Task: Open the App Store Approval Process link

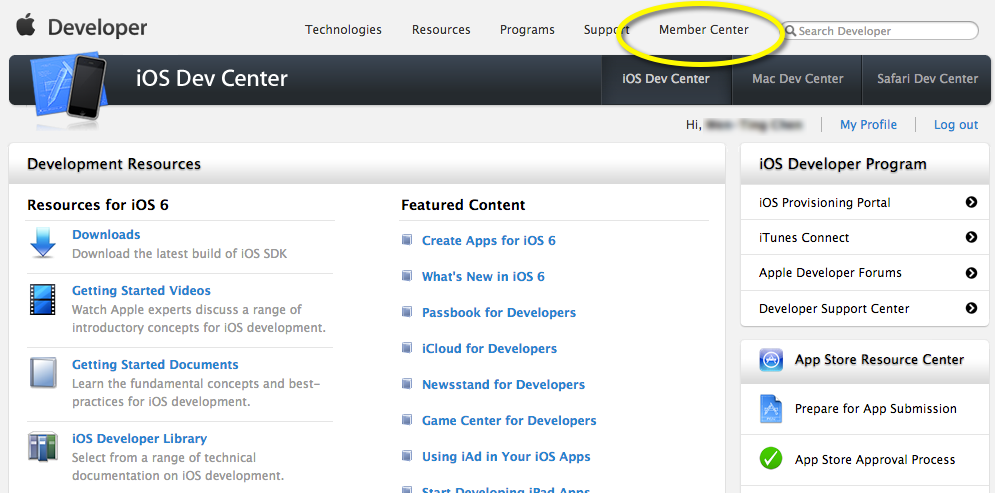Action: [x=875, y=459]
